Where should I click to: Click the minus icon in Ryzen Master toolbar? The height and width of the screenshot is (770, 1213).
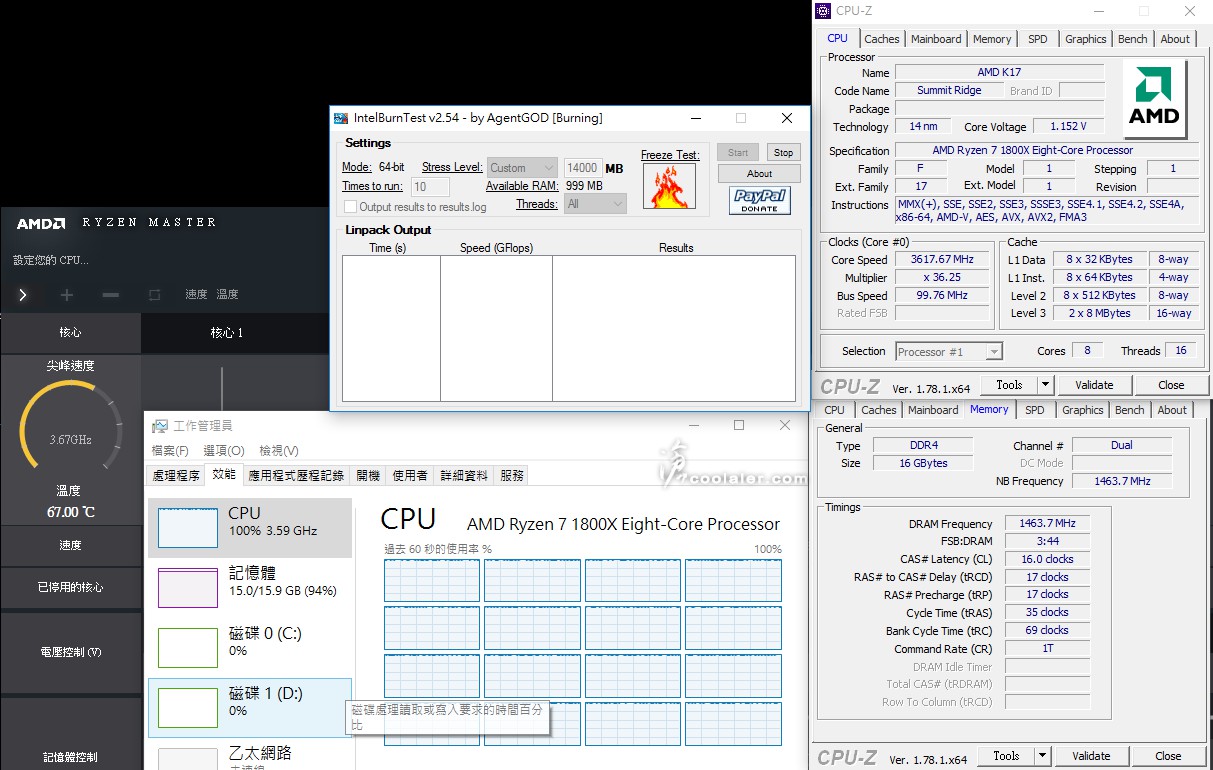click(111, 295)
